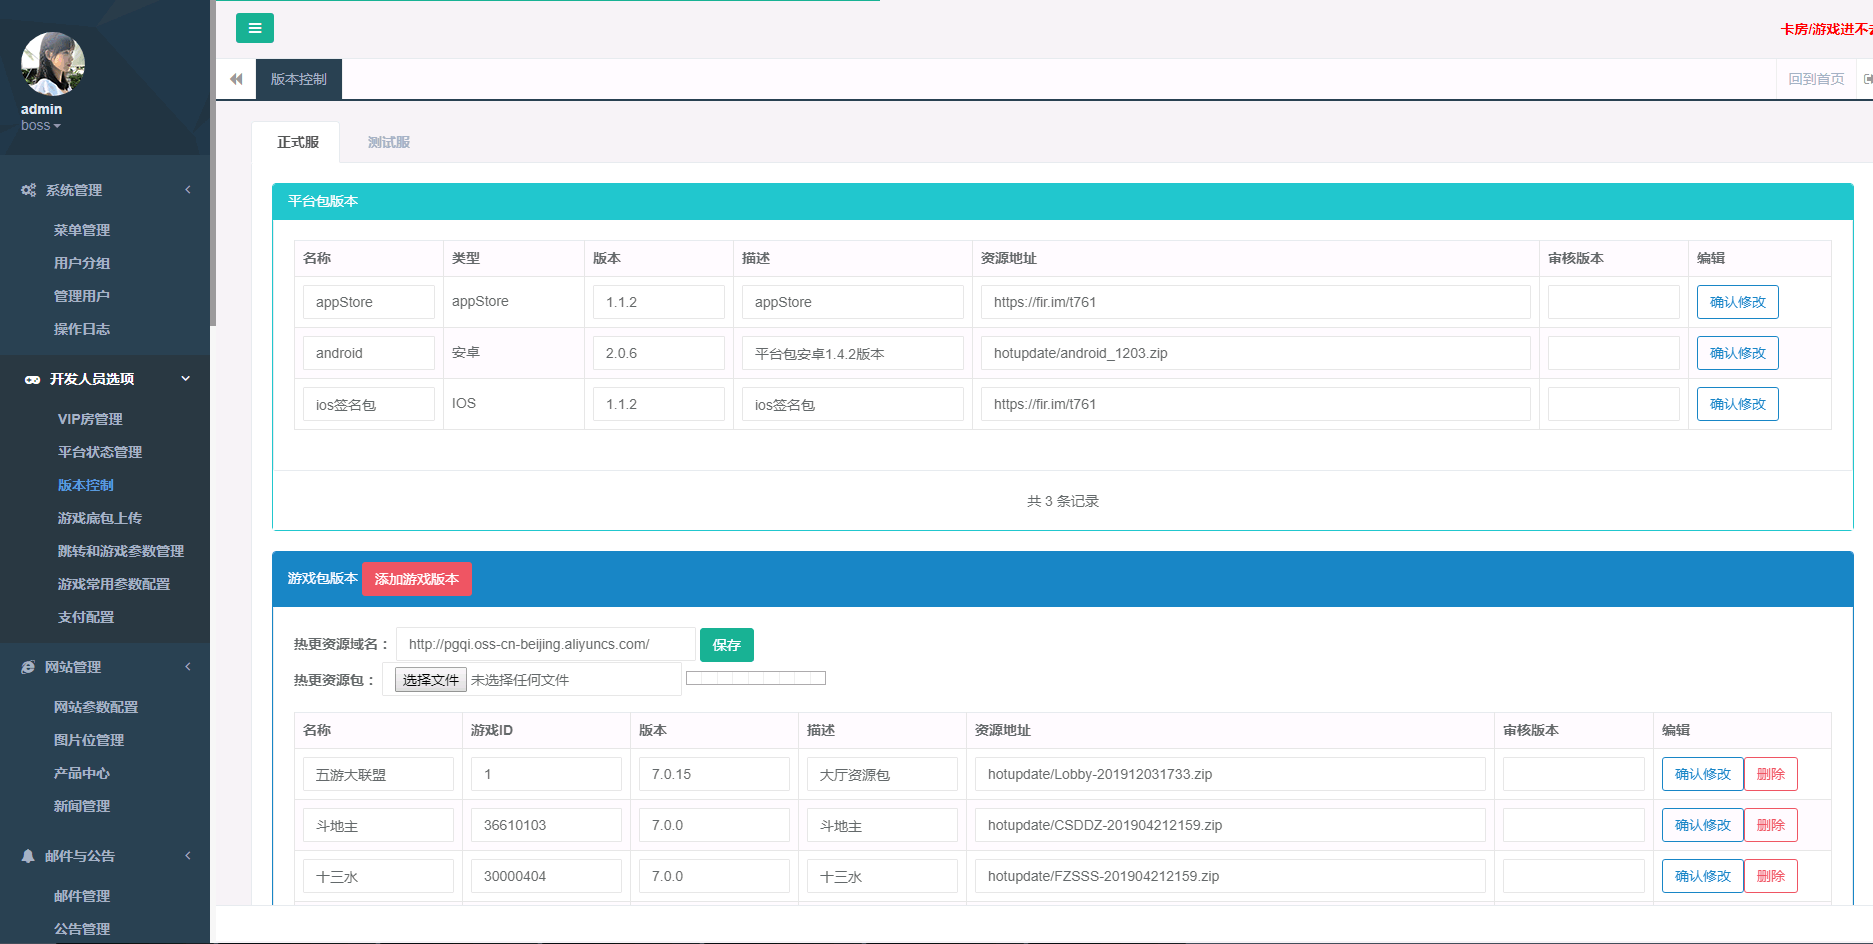This screenshot has height=944, width=1873.
Task: Click the green hamburger menu toggle
Action: pos(254,28)
